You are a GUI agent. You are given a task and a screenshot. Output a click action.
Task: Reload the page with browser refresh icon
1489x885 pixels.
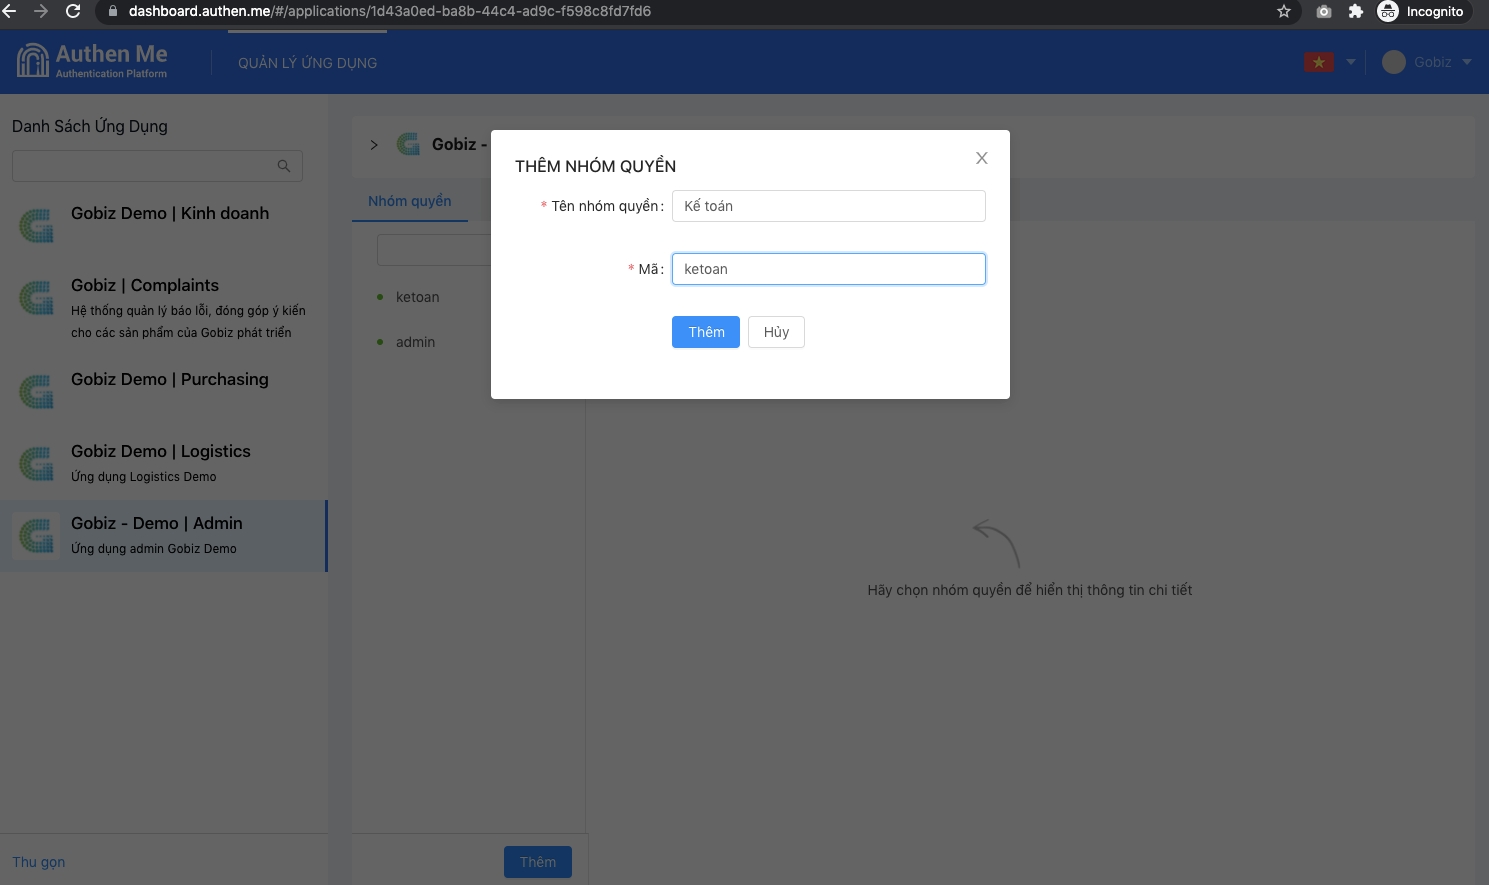coord(73,11)
